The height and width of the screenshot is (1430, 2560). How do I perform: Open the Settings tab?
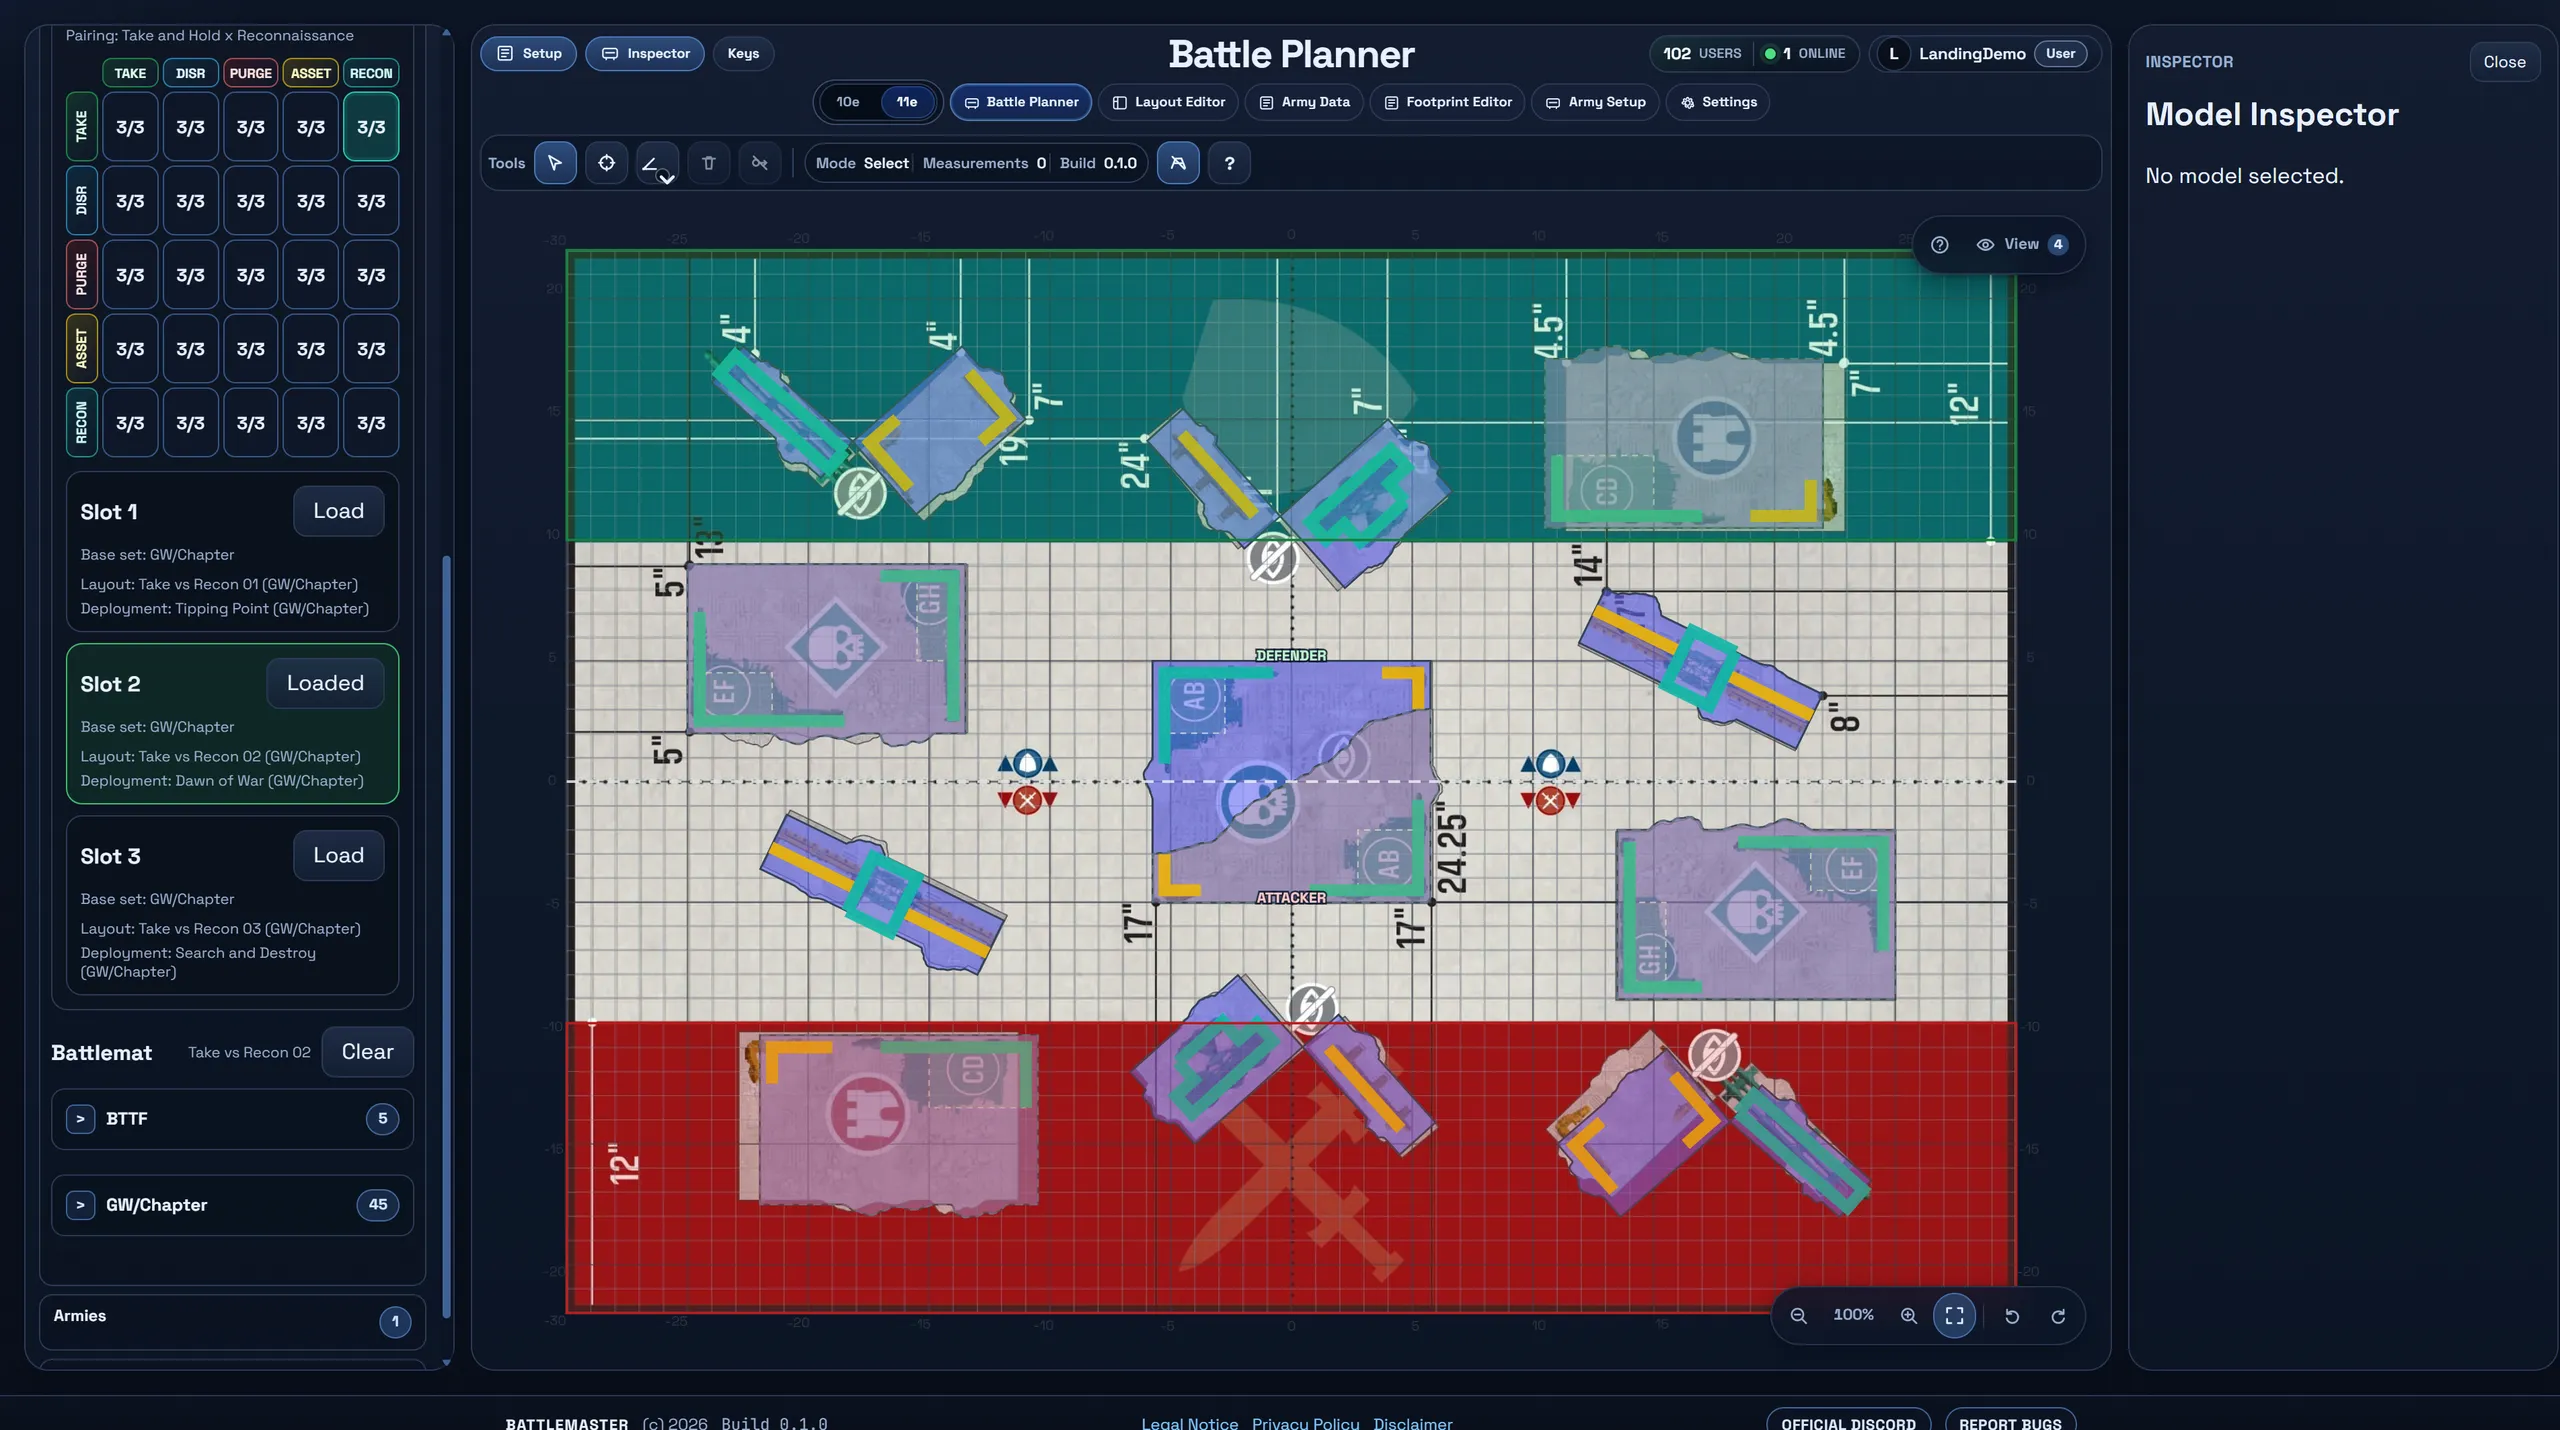[x=1718, y=102]
